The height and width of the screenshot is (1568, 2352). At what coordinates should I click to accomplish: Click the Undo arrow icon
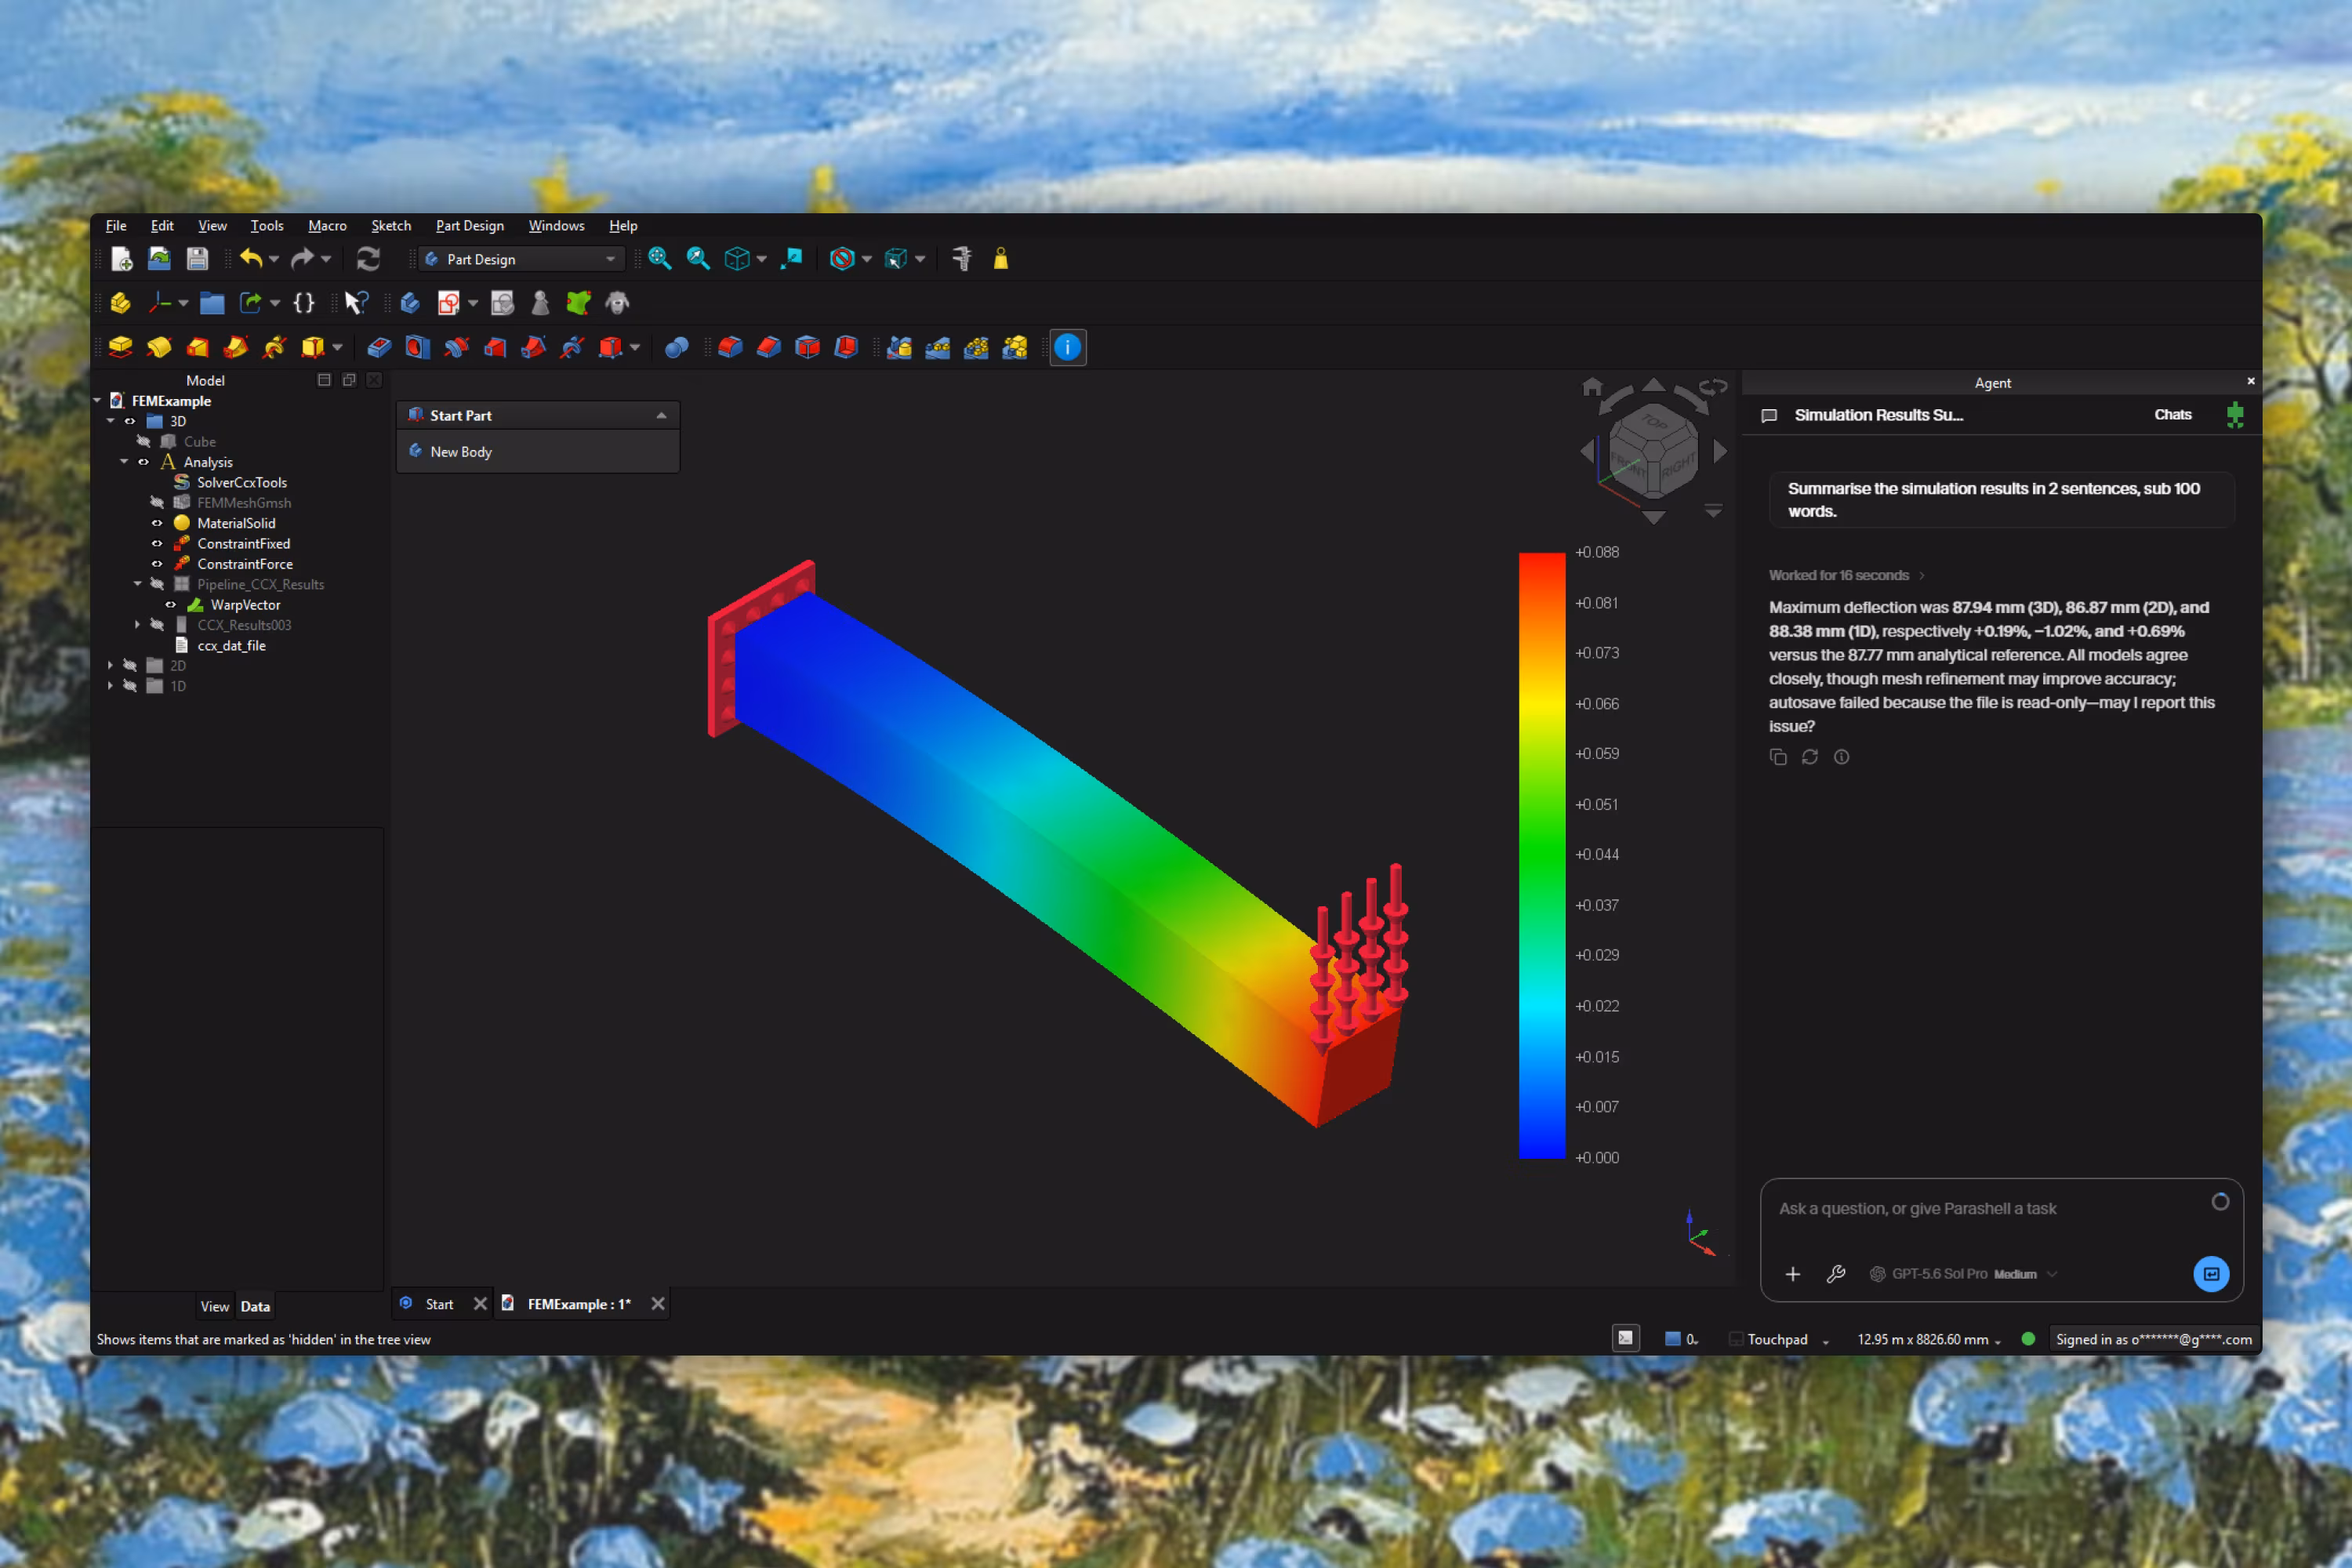pyautogui.click(x=250, y=259)
